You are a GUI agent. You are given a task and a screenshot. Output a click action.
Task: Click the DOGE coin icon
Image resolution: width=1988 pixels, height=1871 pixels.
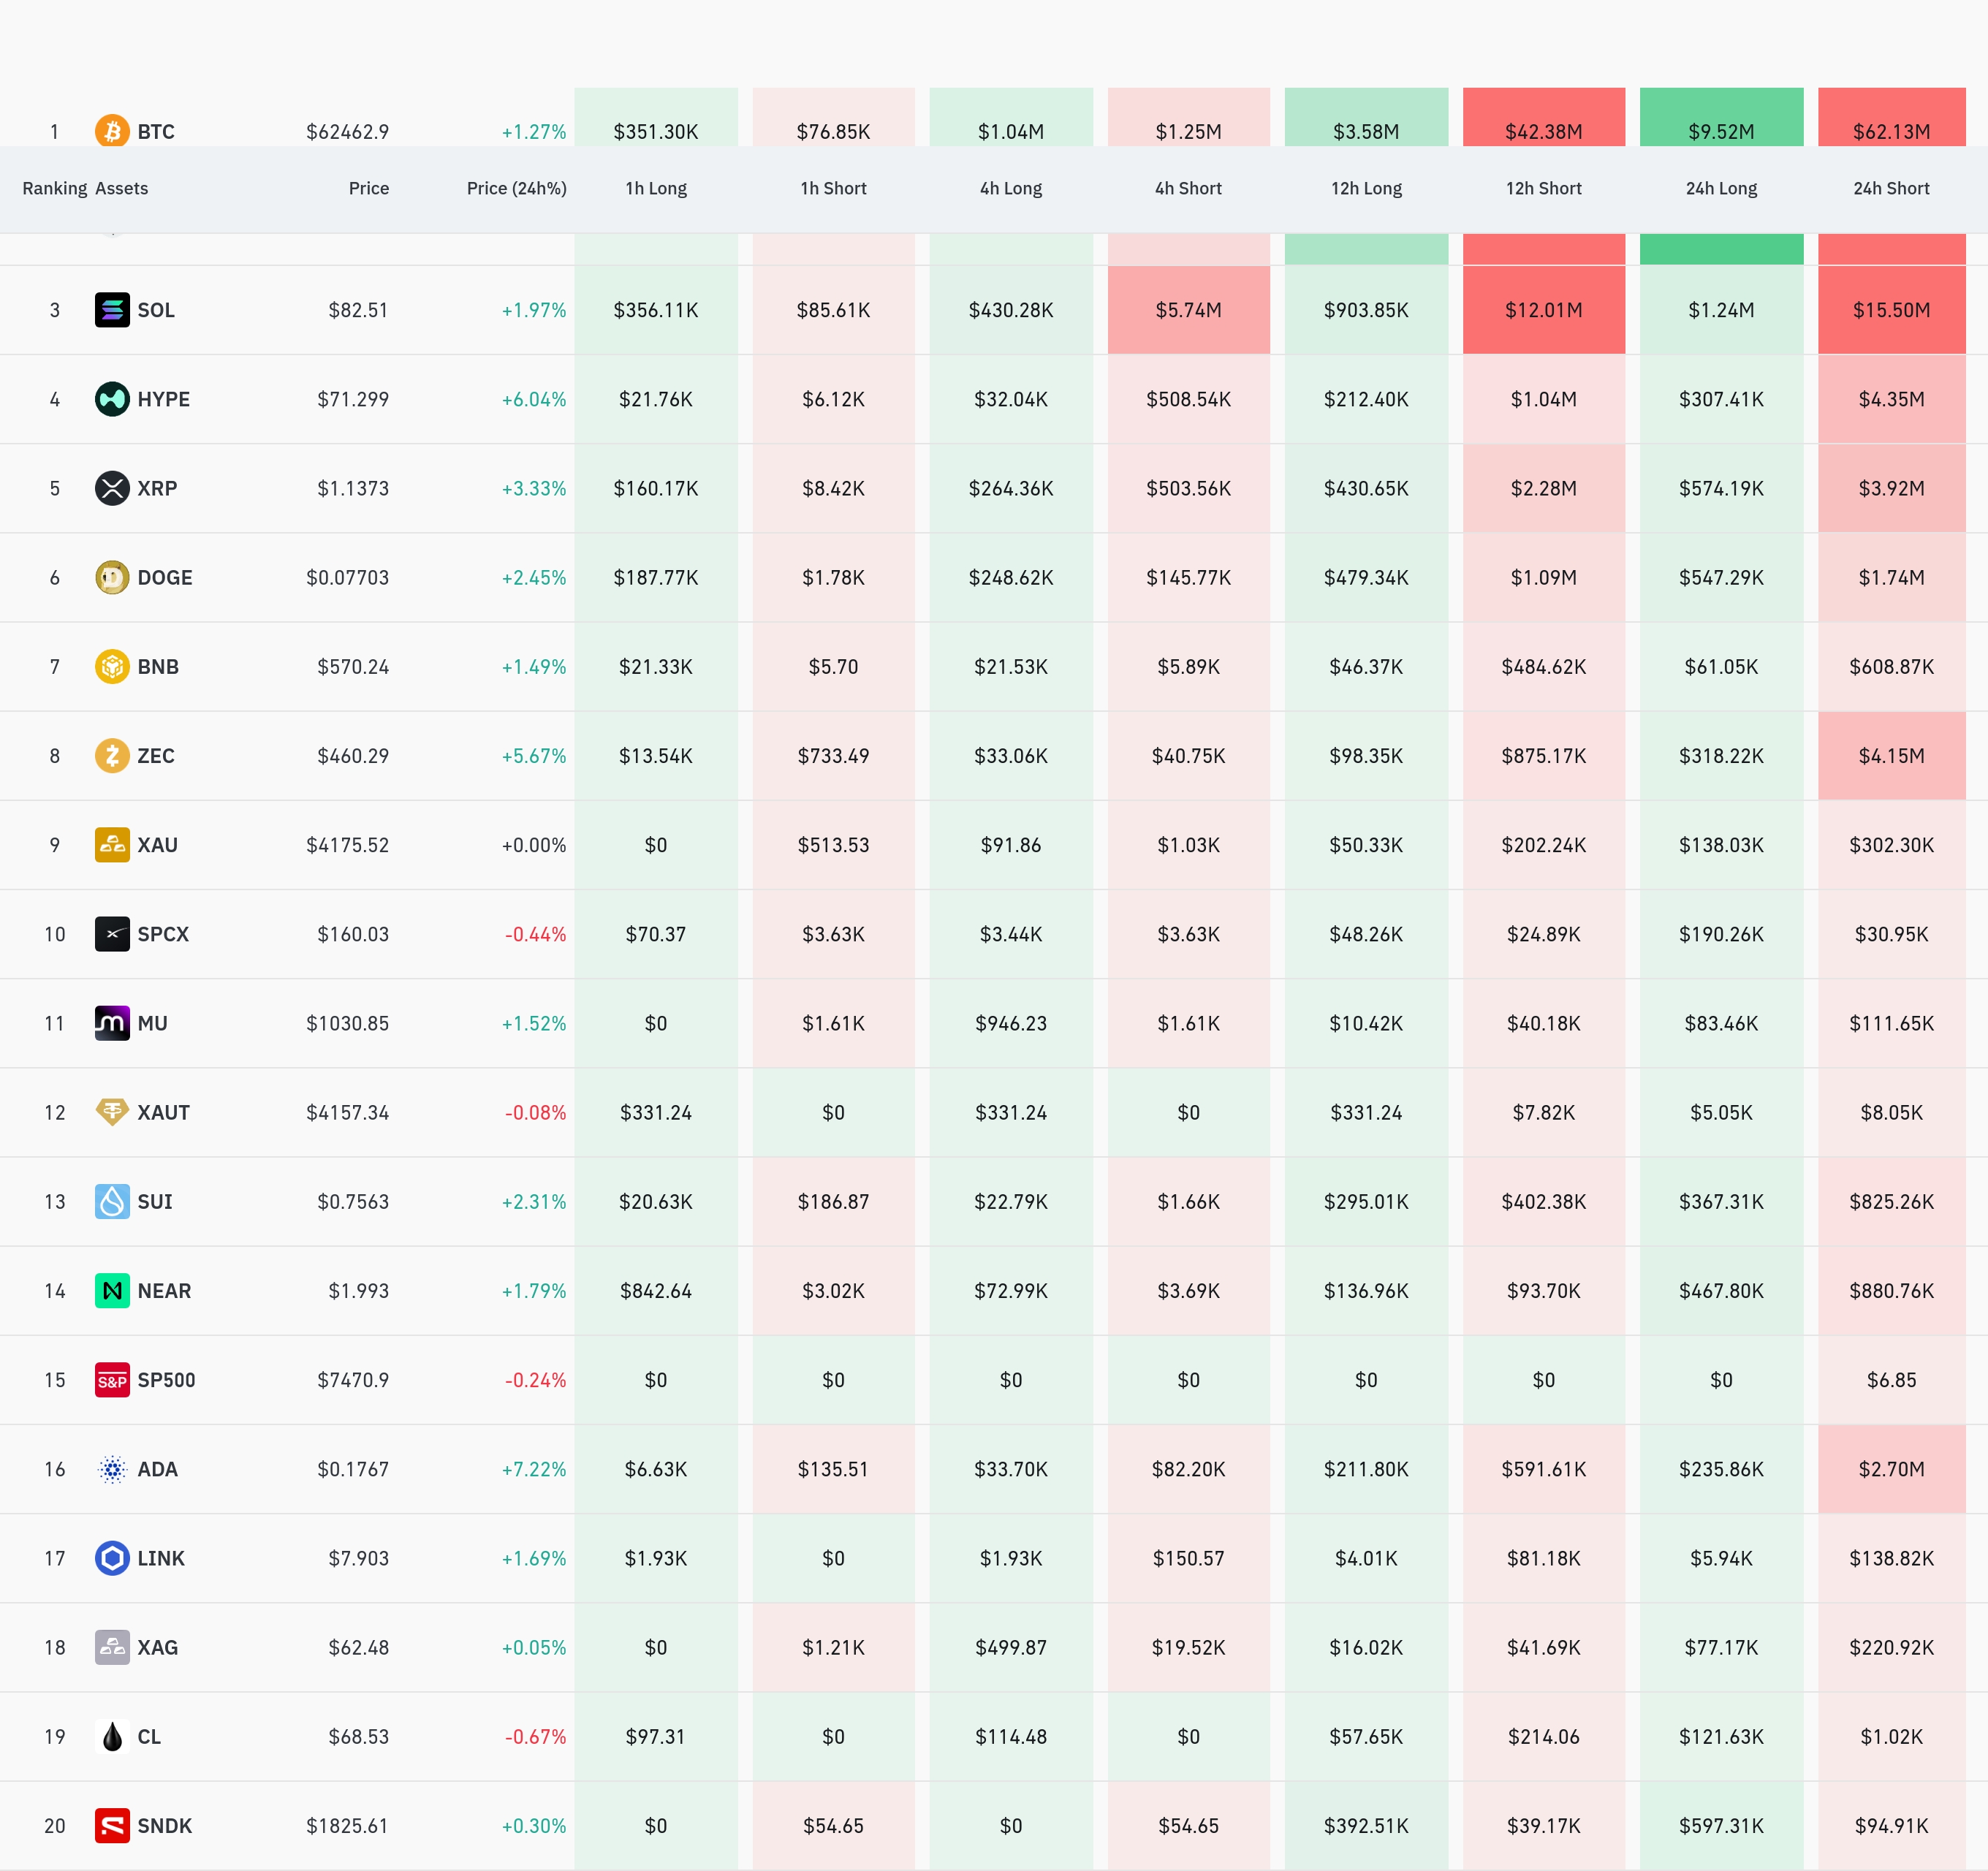(x=112, y=577)
